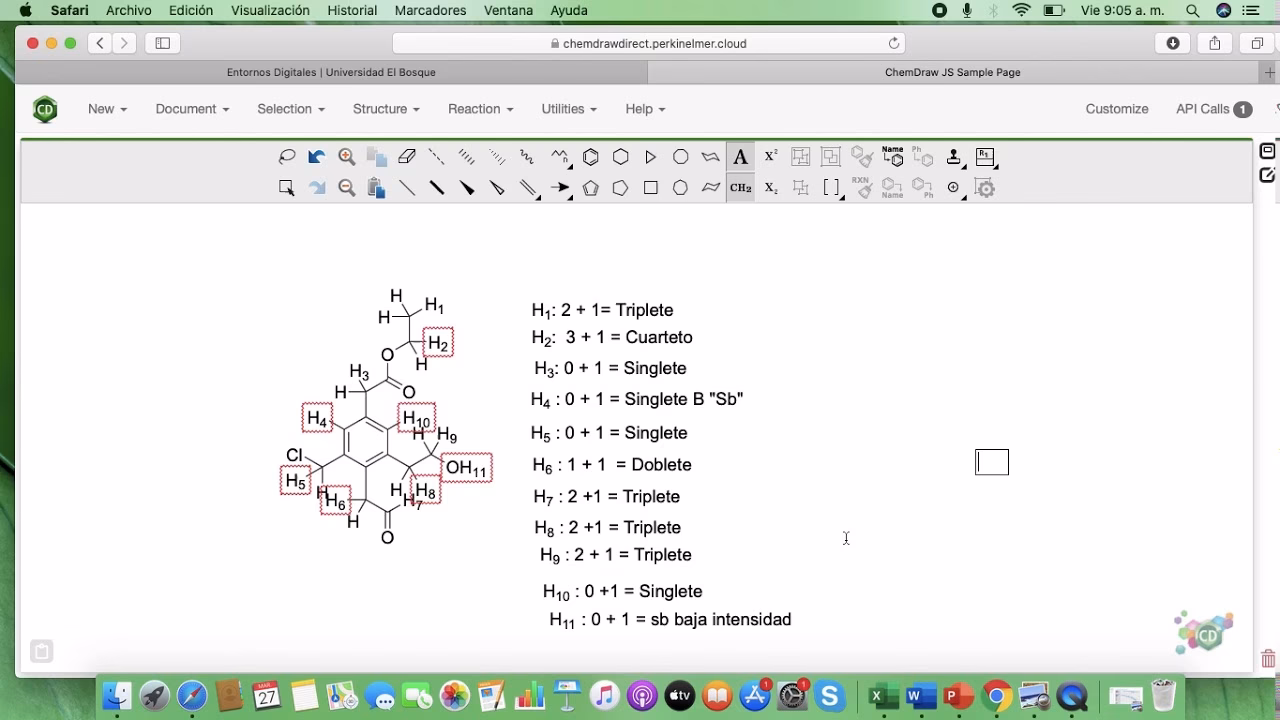1280x720 pixels.
Task: Toggle the Text tool (A)
Action: pos(740,157)
